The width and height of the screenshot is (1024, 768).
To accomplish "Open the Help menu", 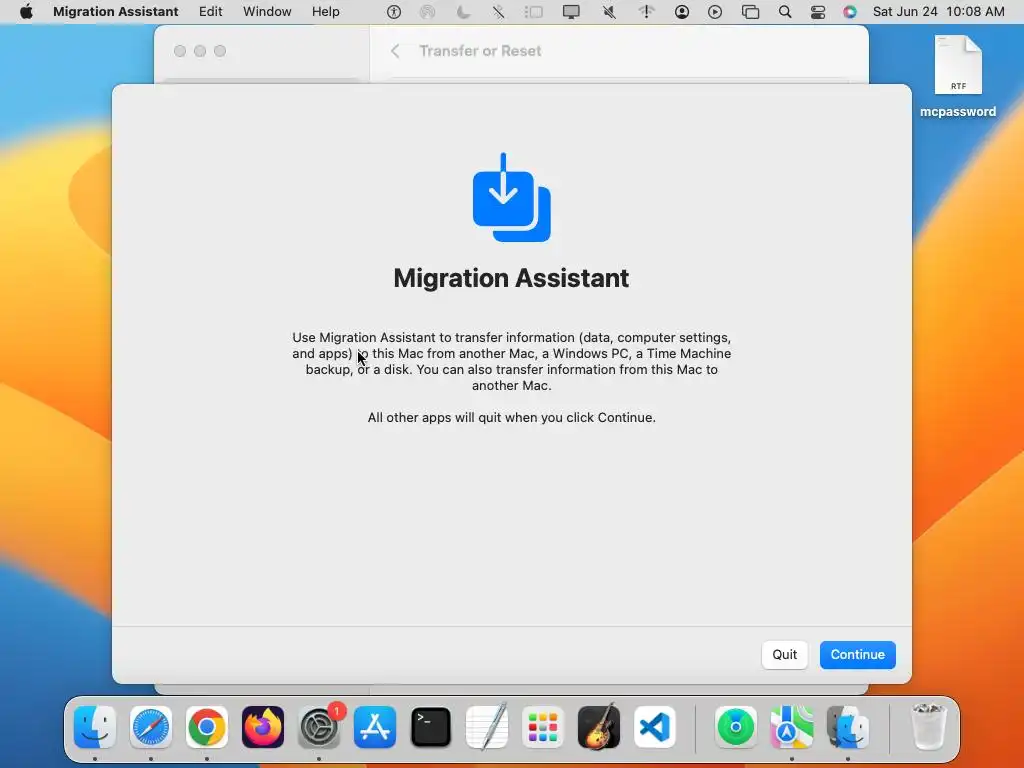I will [325, 12].
